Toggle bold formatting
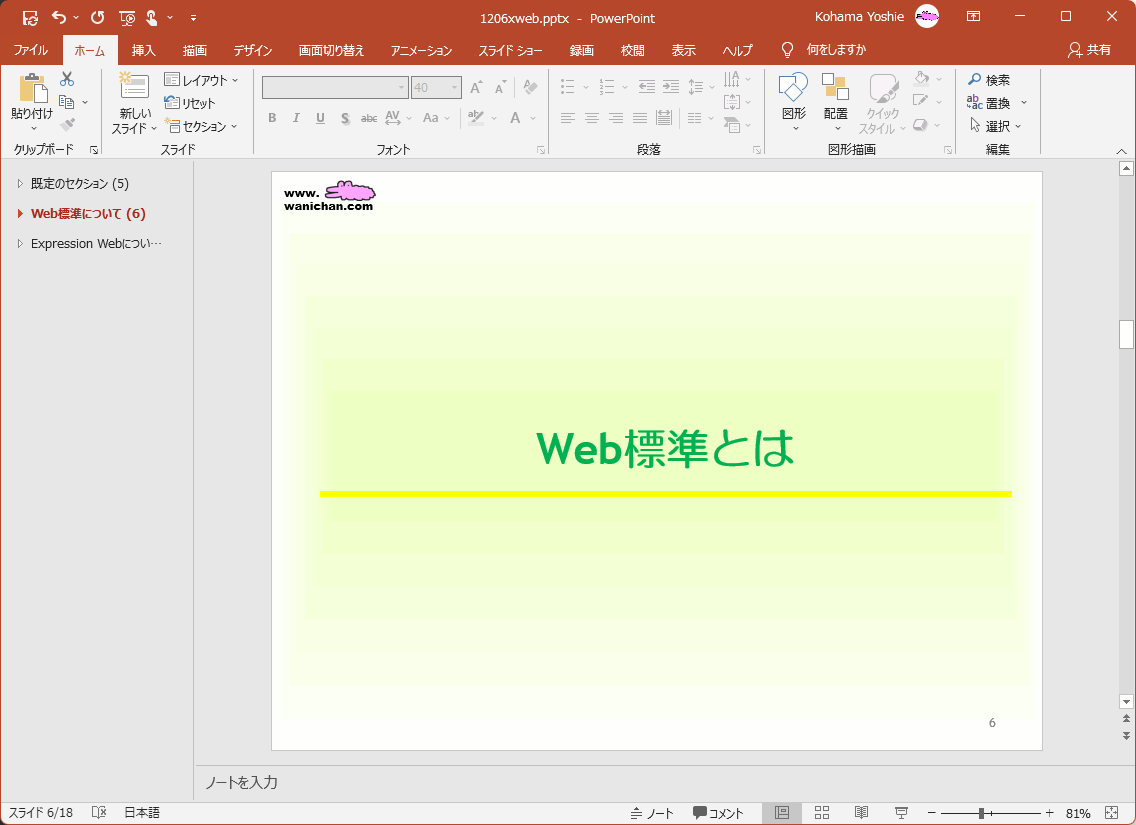Viewport: 1136px width, 825px height. click(272, 118)
